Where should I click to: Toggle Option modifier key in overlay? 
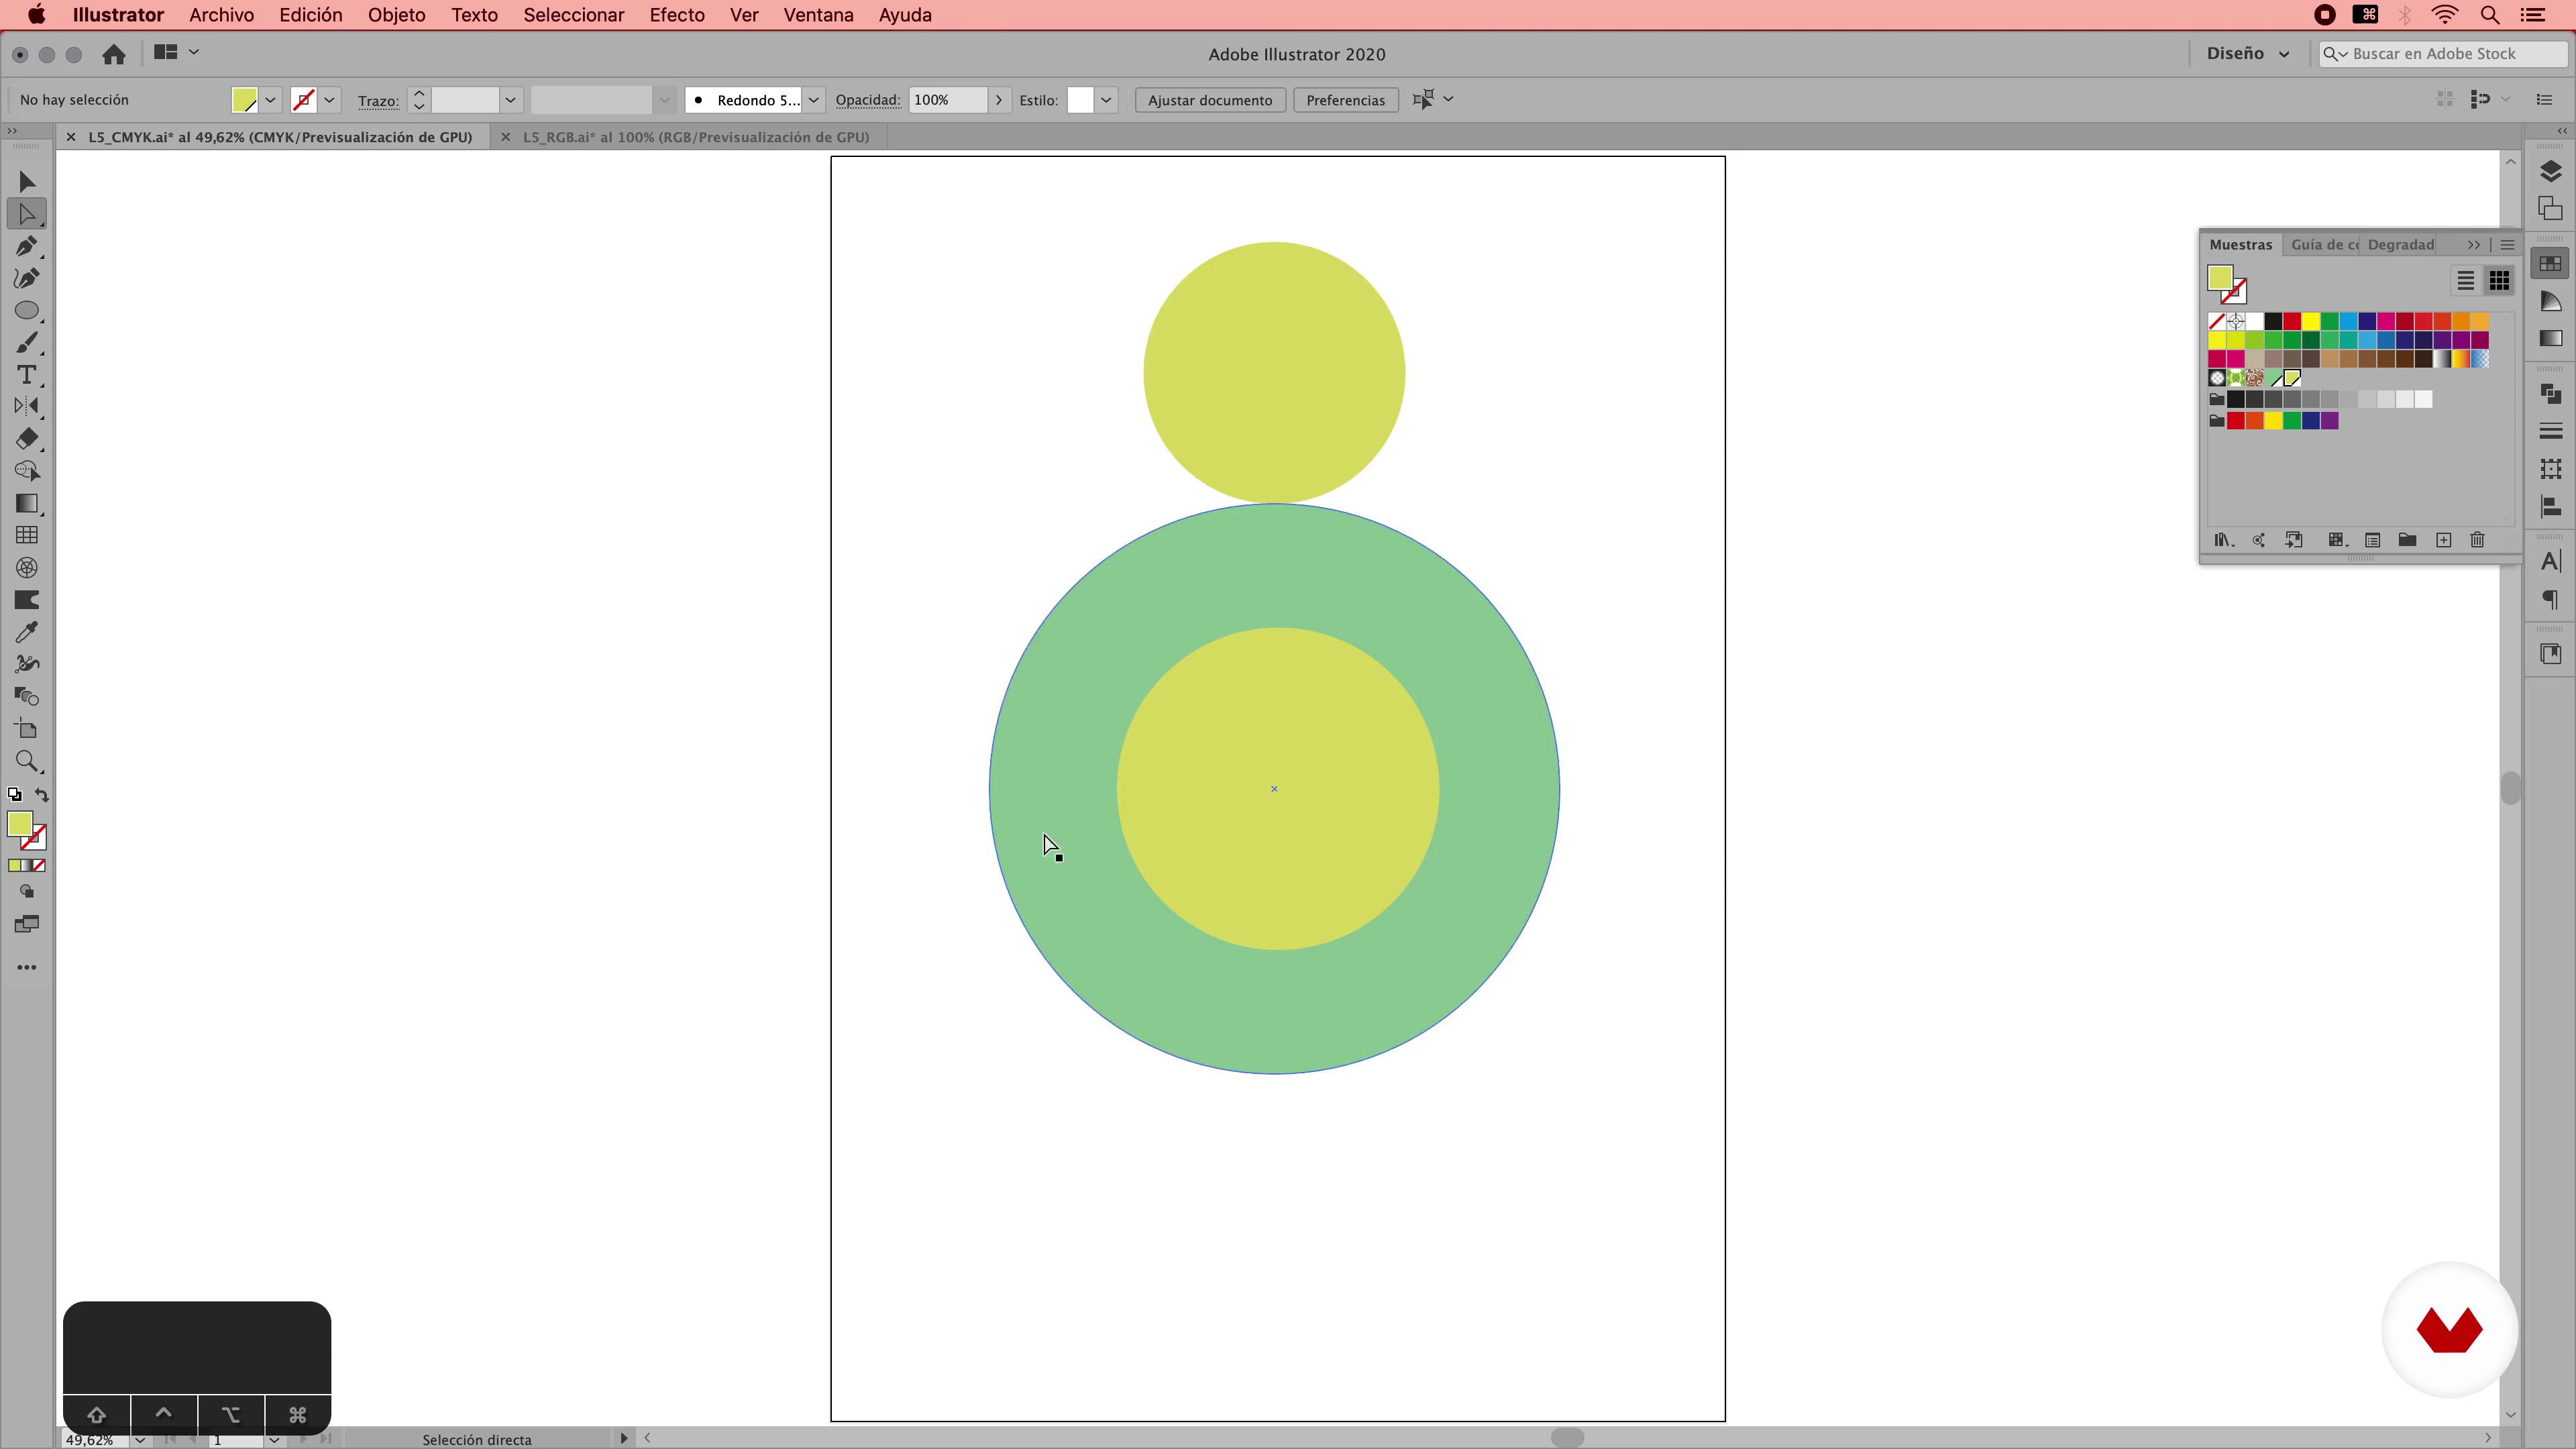(231, 1414)
